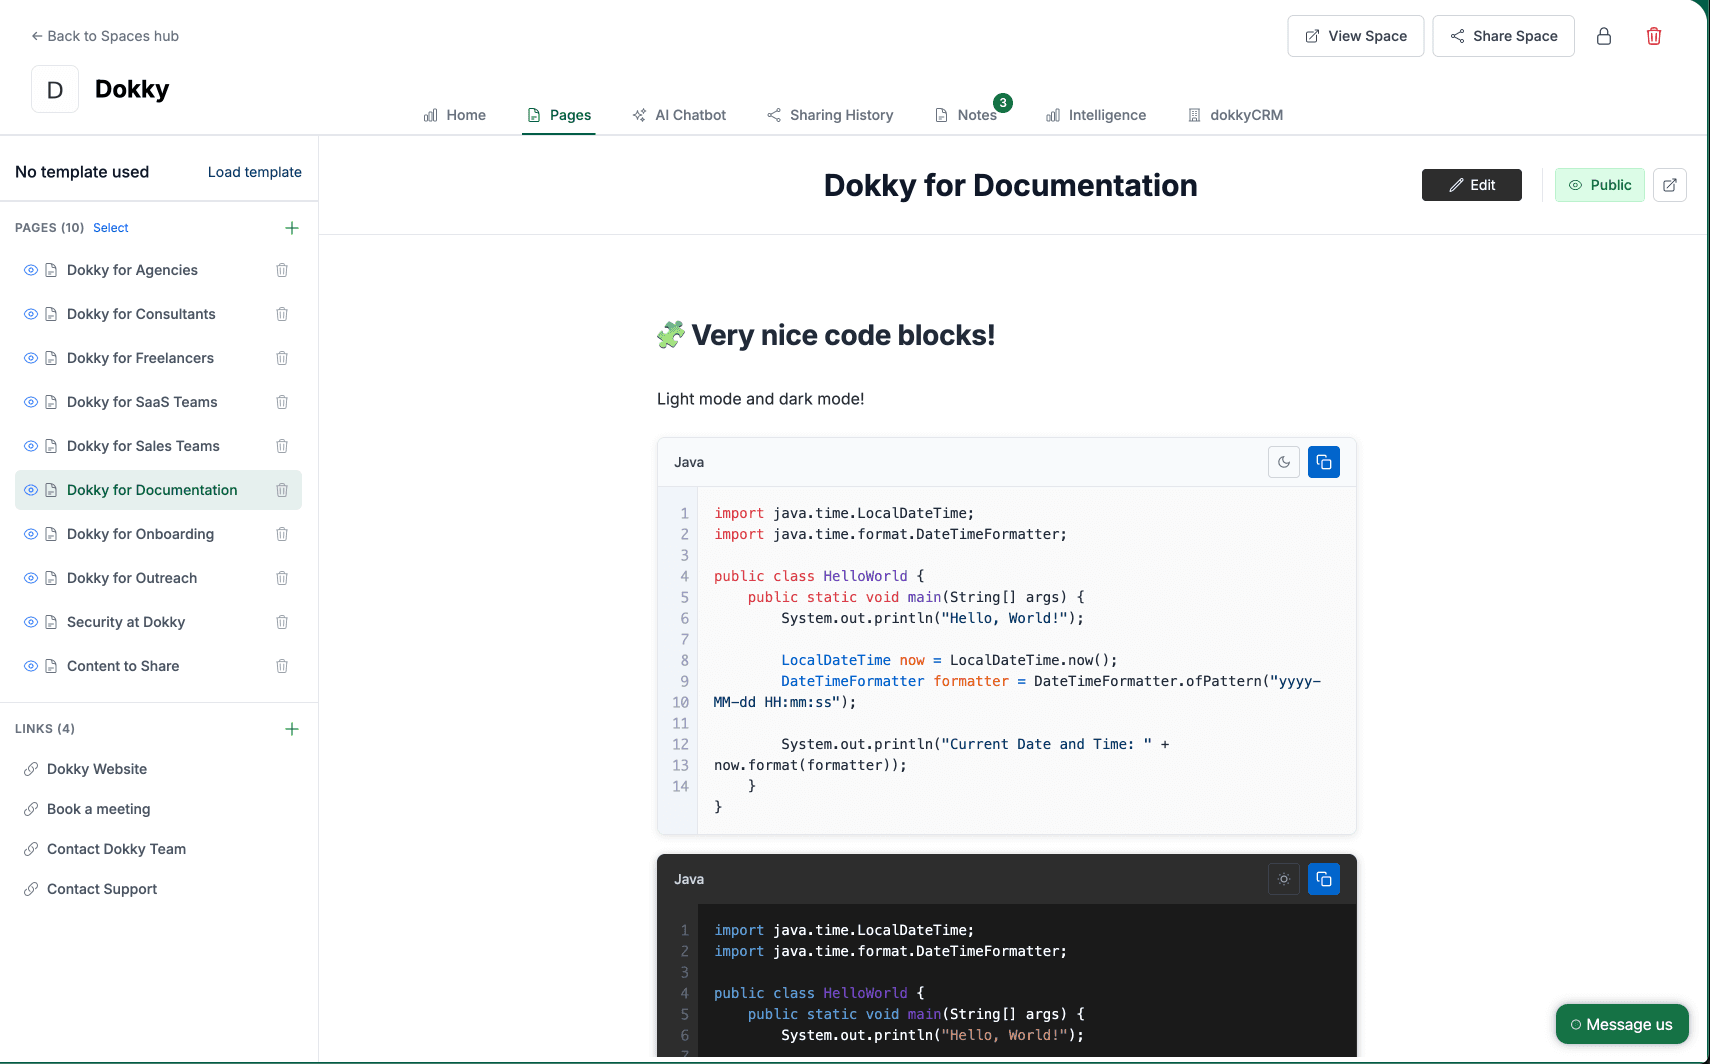1710x1064 pixels.
Task: Select the Dokky for Freelancers page
Action: click(x=140, y=358)
